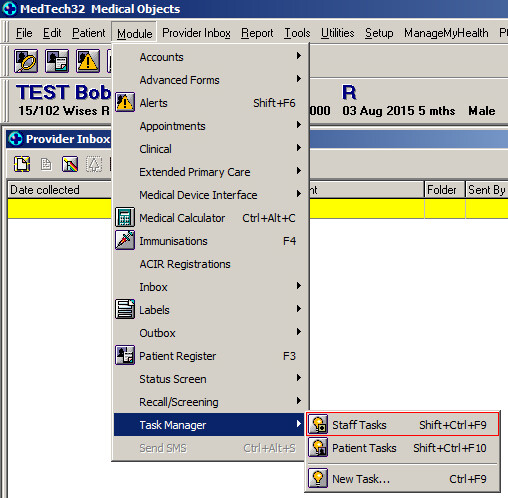The image size is (508, 498).
Task: Expand the Status Screen submenu
Action: tap(211, 379)
